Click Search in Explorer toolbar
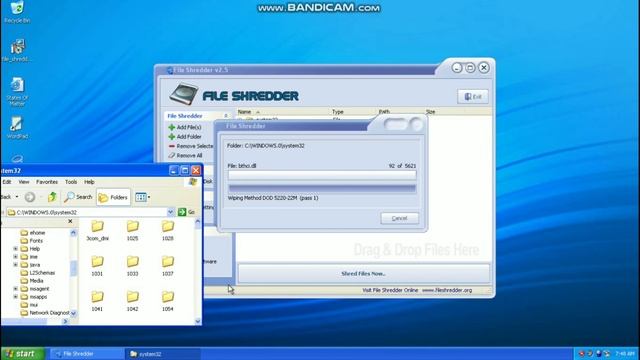 pos(78,197)
